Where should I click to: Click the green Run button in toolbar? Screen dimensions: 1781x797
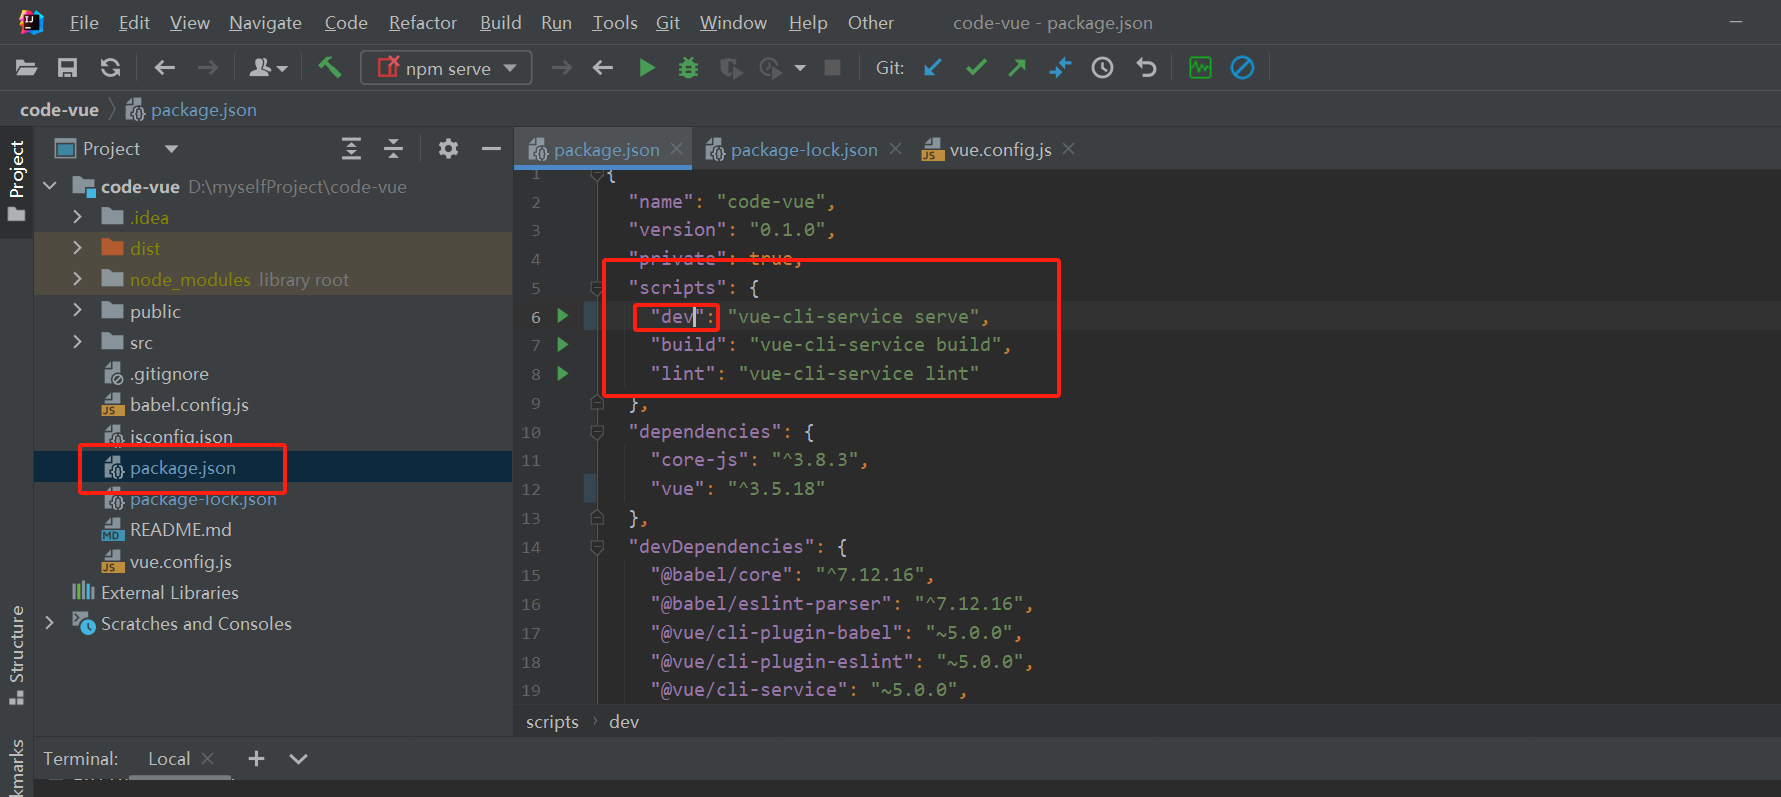[x=647, y=68]
